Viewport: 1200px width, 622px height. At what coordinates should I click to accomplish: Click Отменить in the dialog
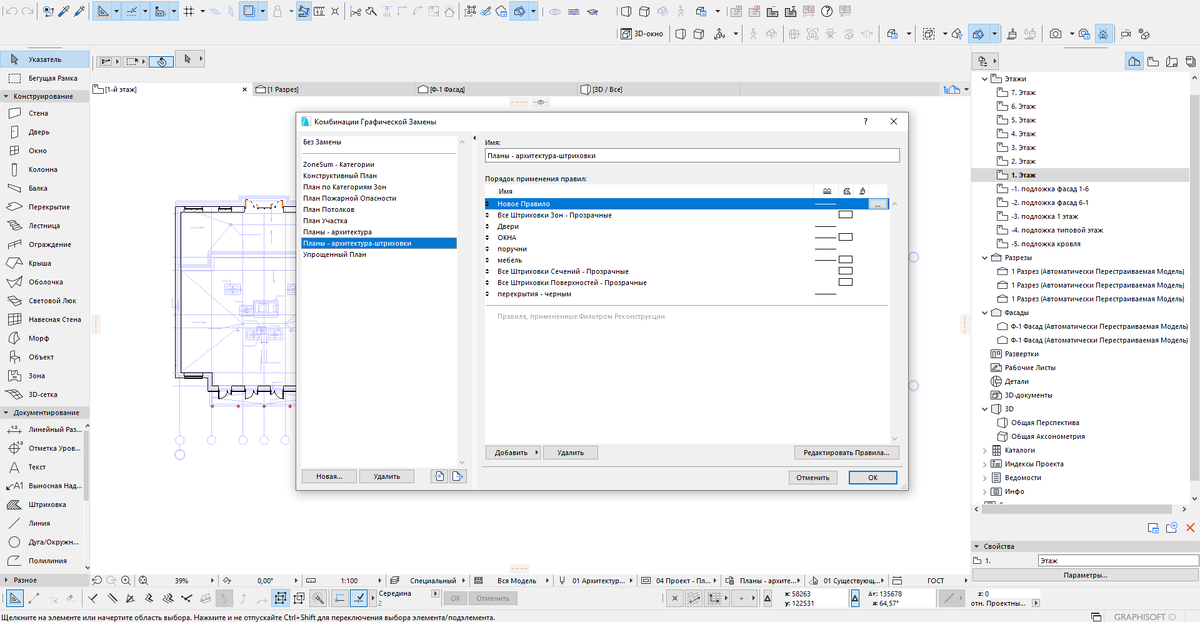tap(813, 477)
